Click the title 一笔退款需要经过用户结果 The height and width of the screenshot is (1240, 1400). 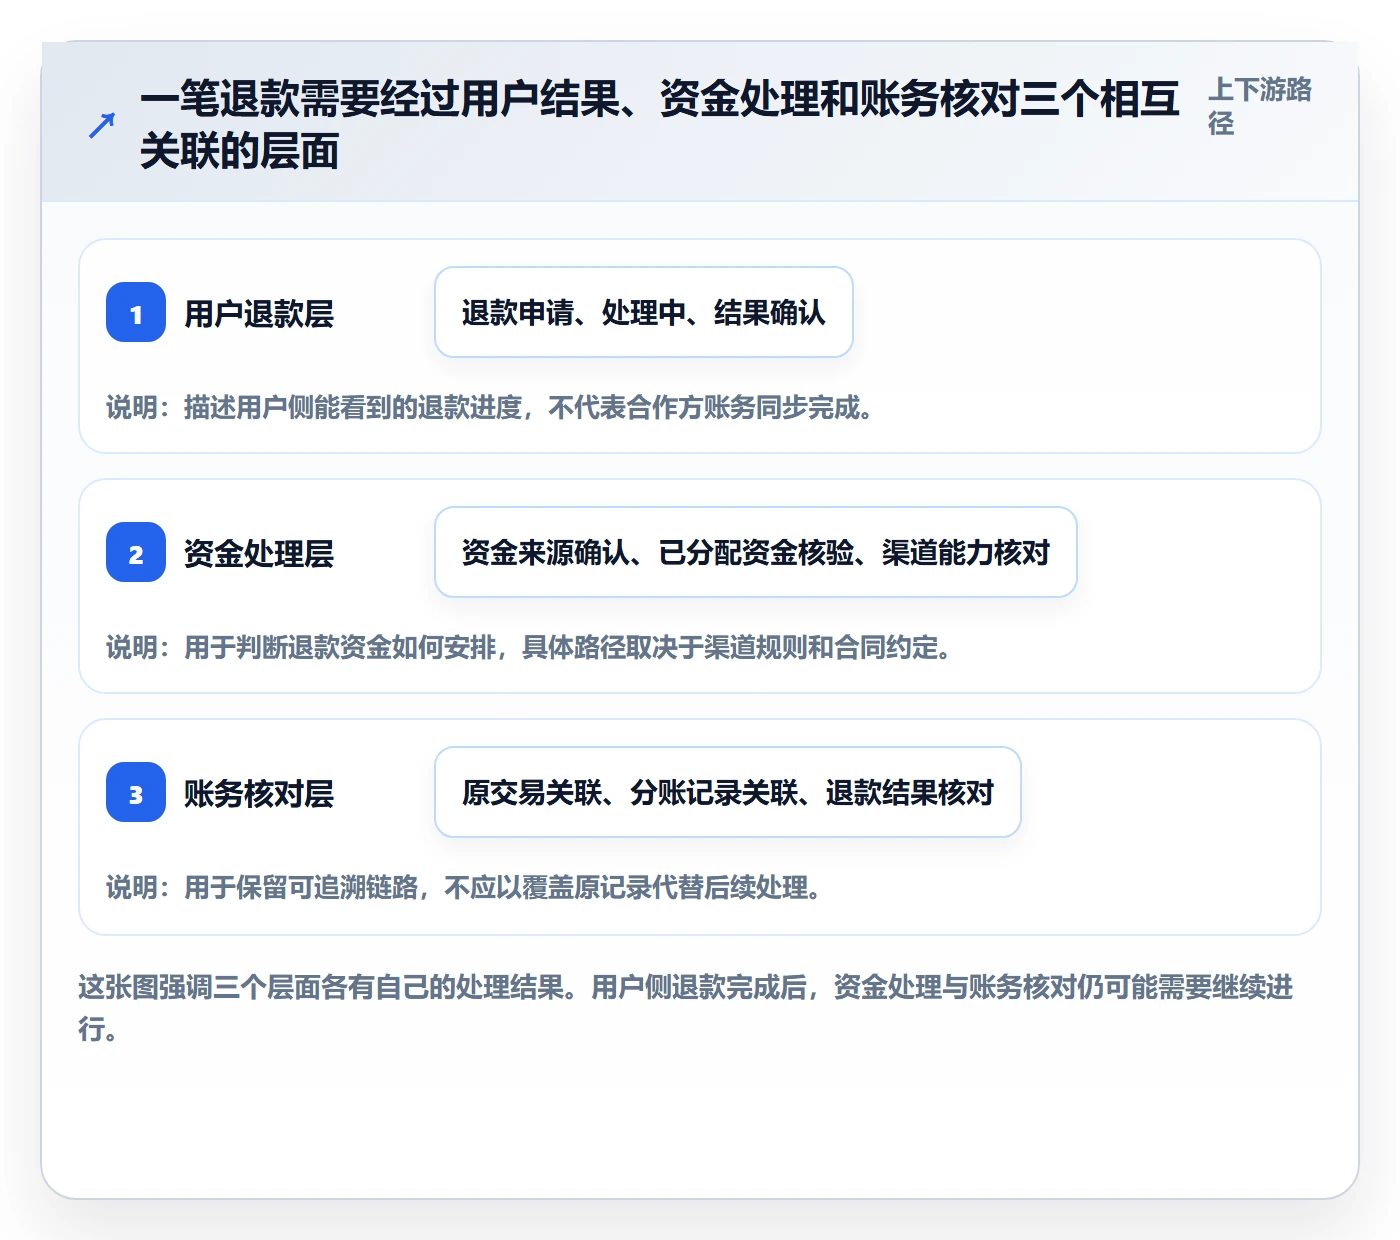coord(660,125)
